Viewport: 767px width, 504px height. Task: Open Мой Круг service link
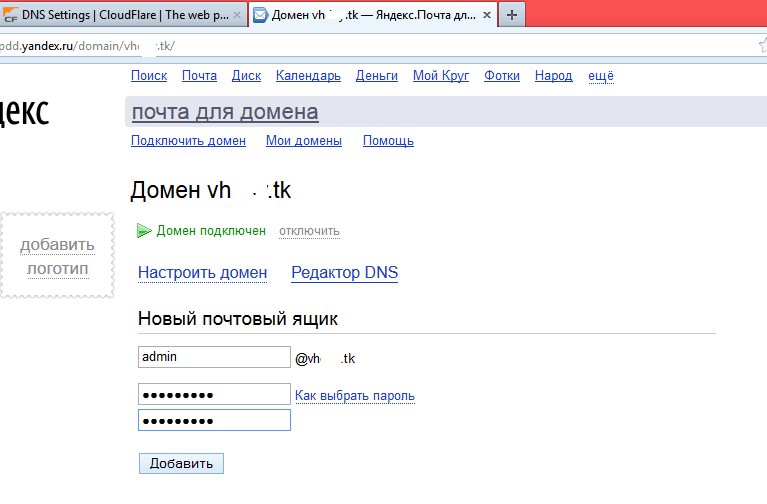440,76
